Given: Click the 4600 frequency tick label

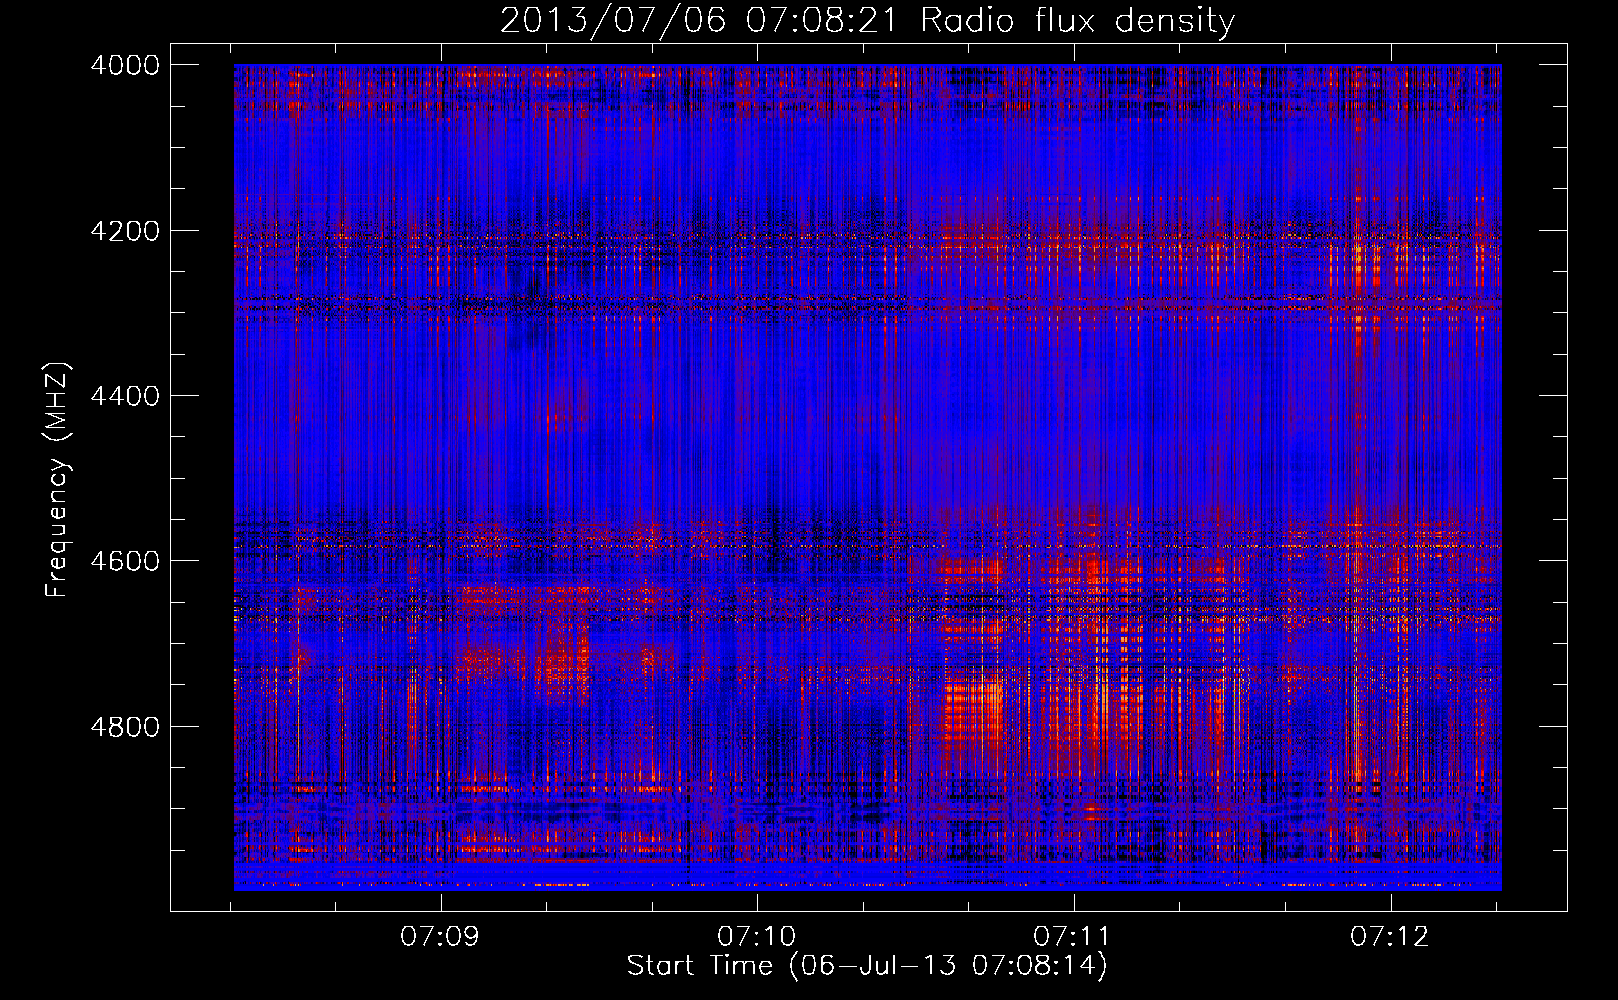Looking at the screenshot, I should pos(125,561).
